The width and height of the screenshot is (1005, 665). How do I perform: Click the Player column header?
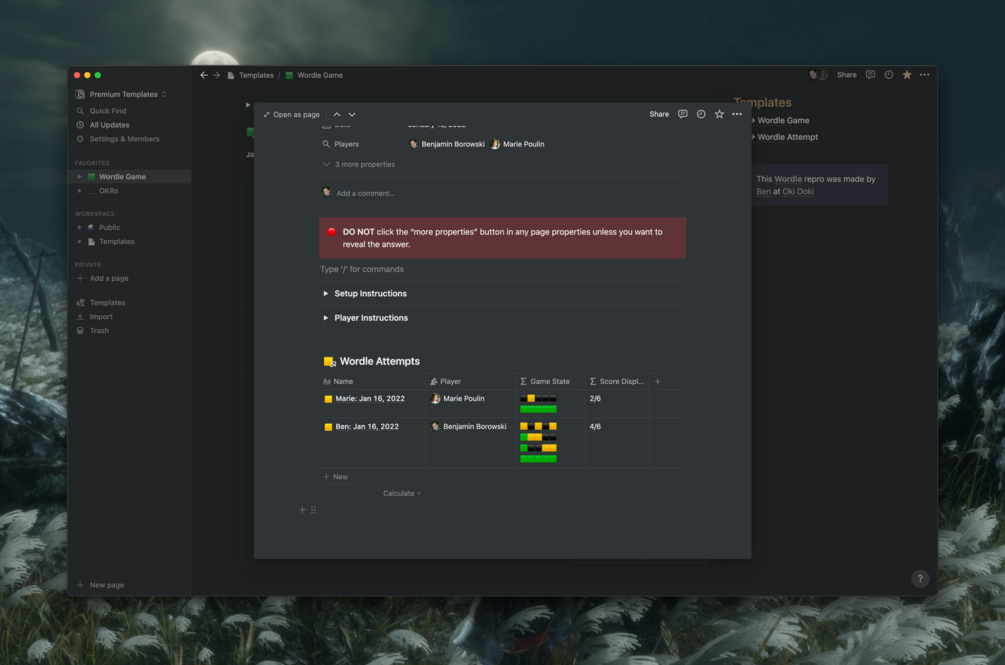[470, 381]
